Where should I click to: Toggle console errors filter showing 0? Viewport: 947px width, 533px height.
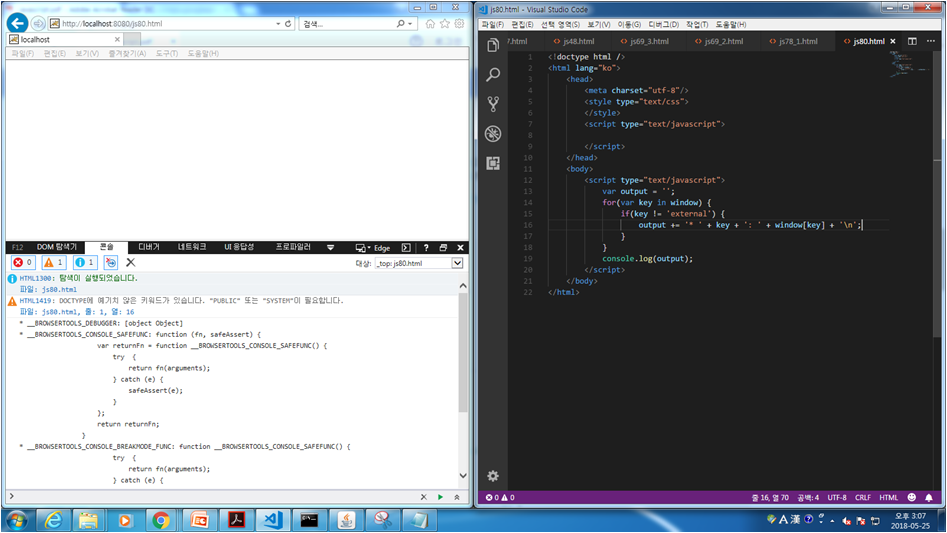coord(23,262)
